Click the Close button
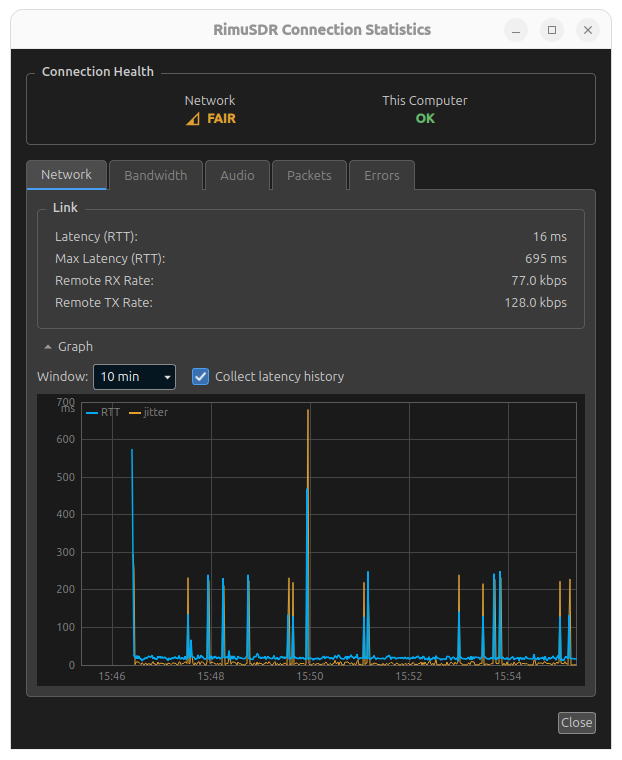Screen dimensions: 622x760 pyautogui.click(x=576, y=722)
